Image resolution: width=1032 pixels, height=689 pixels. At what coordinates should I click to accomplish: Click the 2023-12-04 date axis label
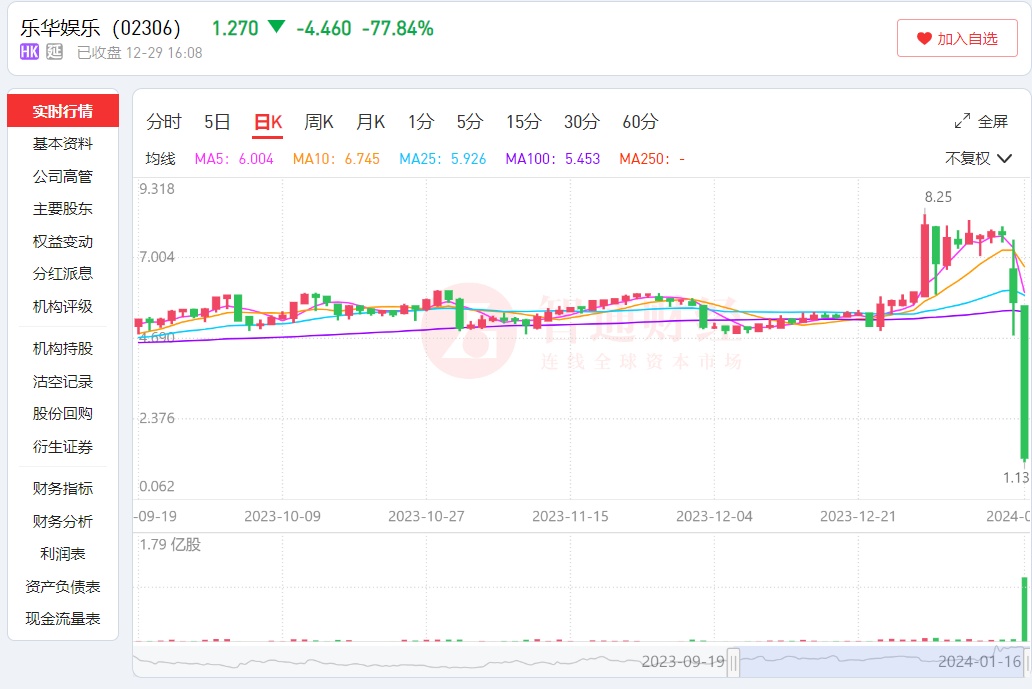pos(714,516)
